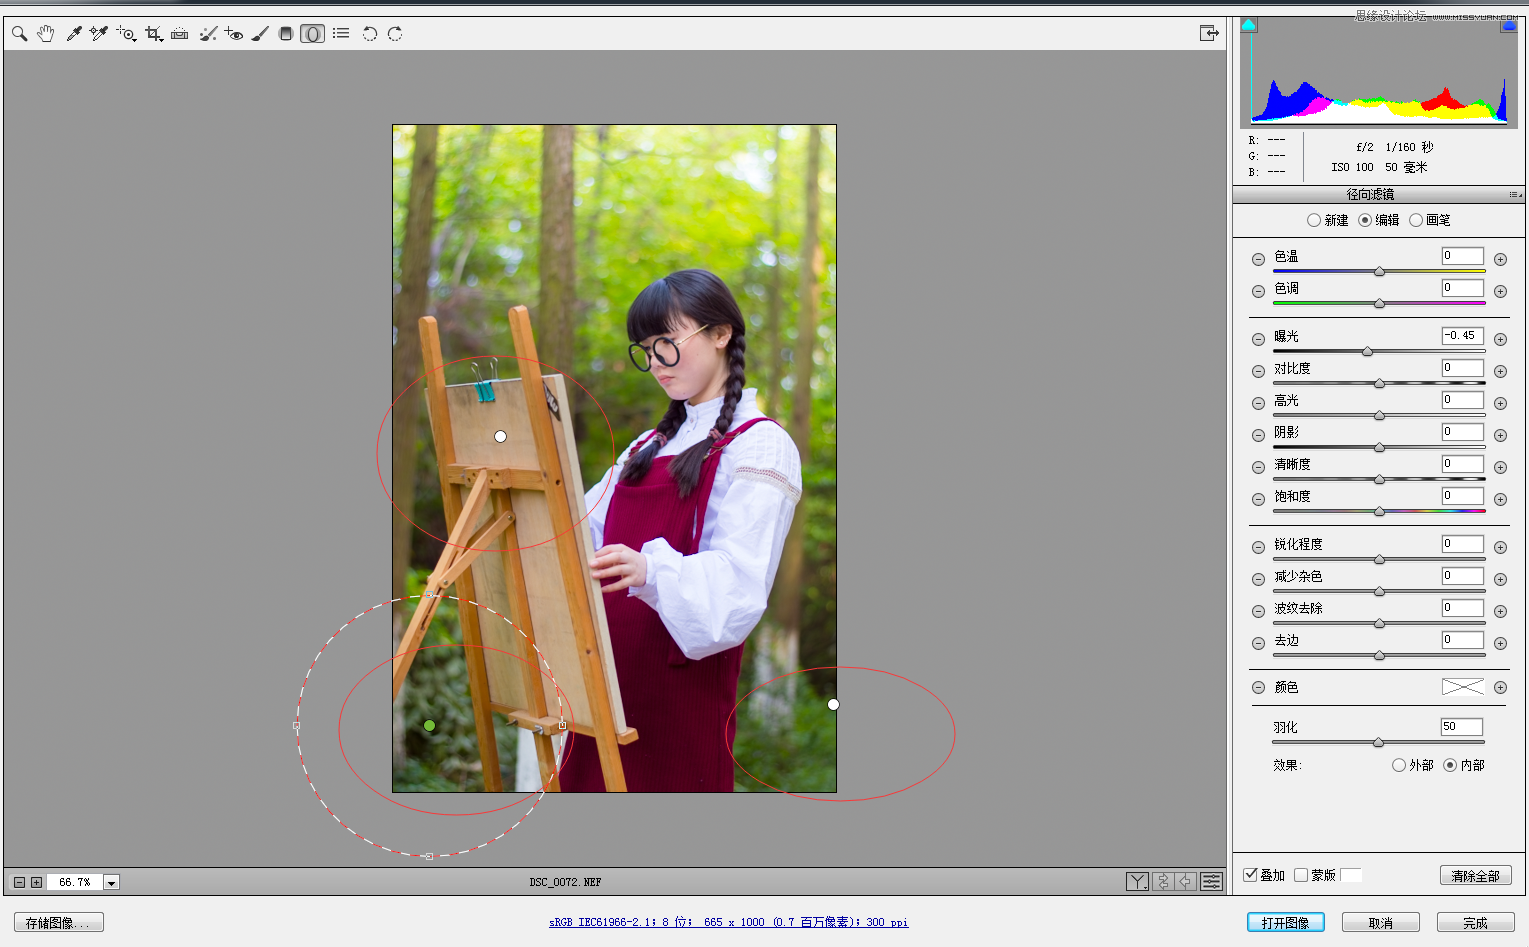Screen dimensions: 1529x947
Task: Select the Graduated Filter tool
Action: 286,34
